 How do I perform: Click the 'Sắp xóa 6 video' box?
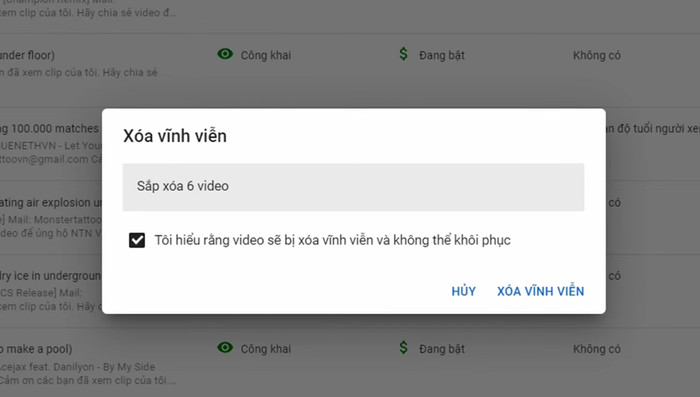[x=353, y=187]
